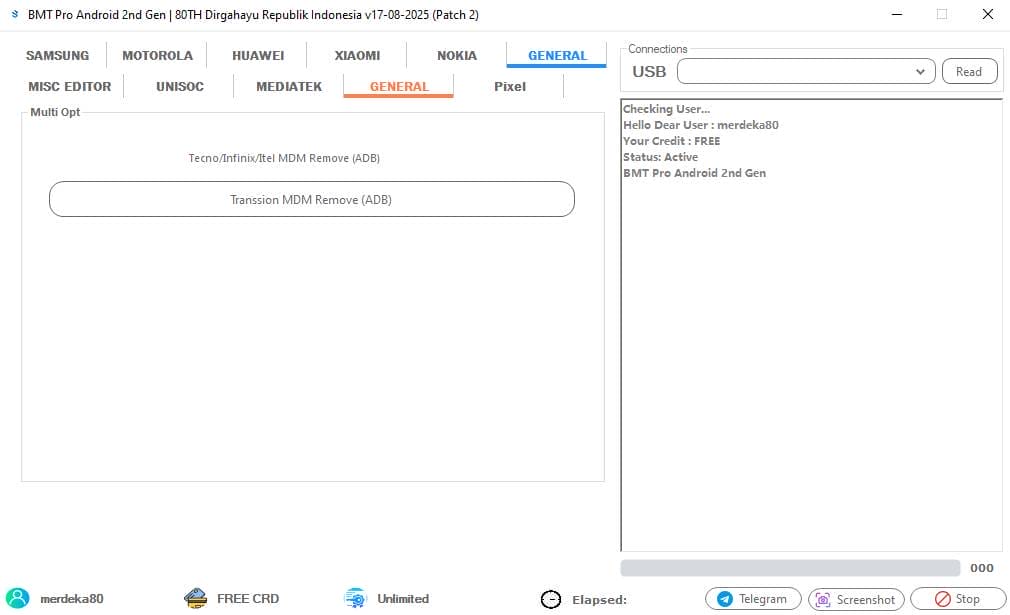
Task: Select the HUAWEI tab
Action: point(258,56)
